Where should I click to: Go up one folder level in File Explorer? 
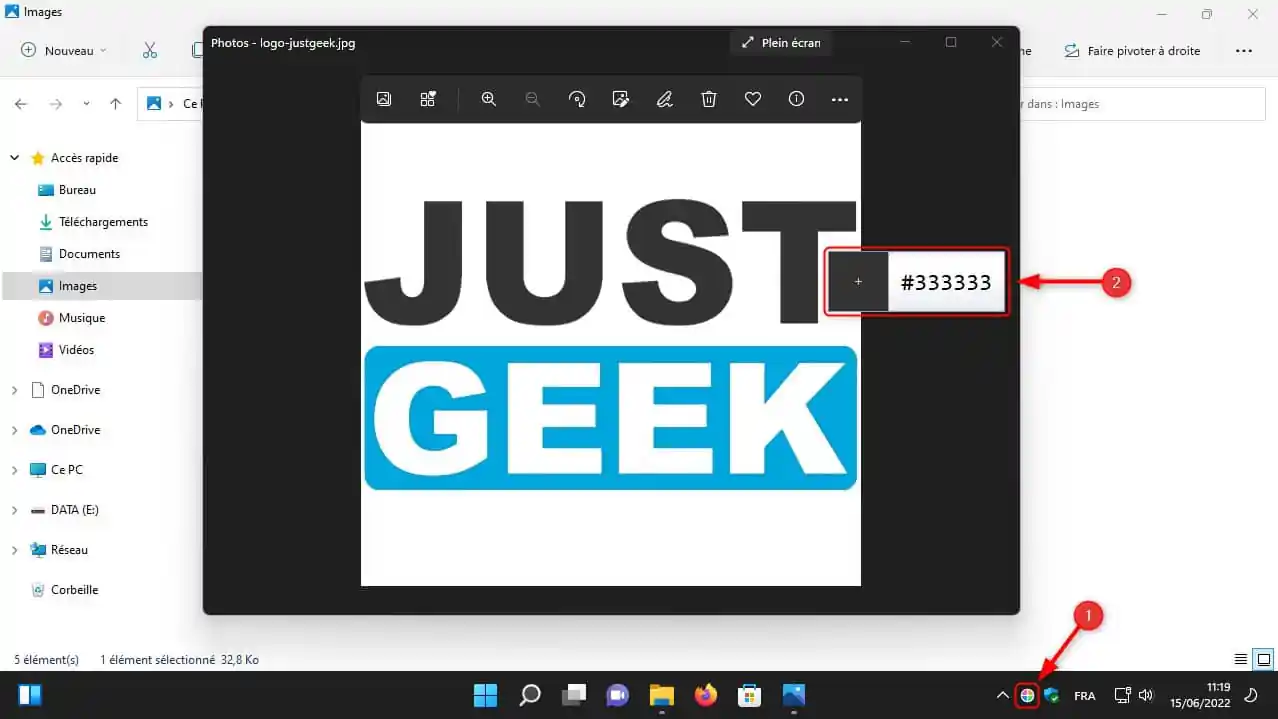tap(116, 103)
